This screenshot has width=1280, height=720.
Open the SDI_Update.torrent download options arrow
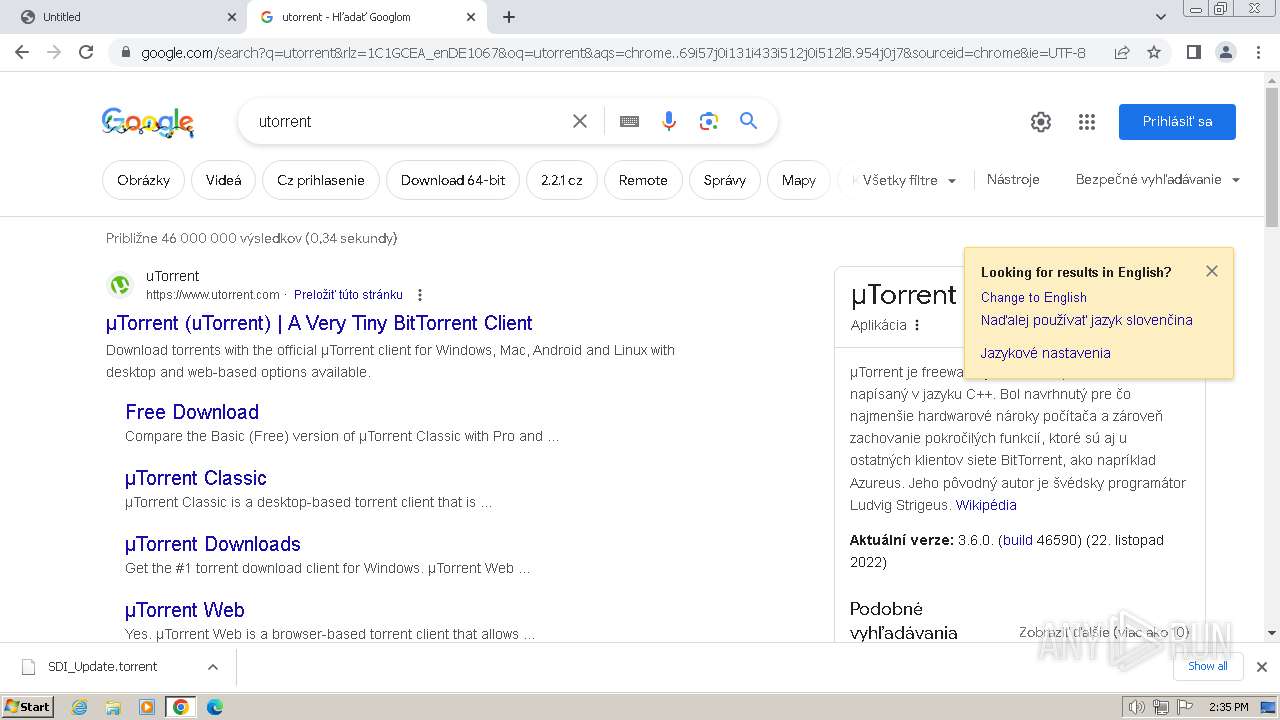[x=212, y=667]
